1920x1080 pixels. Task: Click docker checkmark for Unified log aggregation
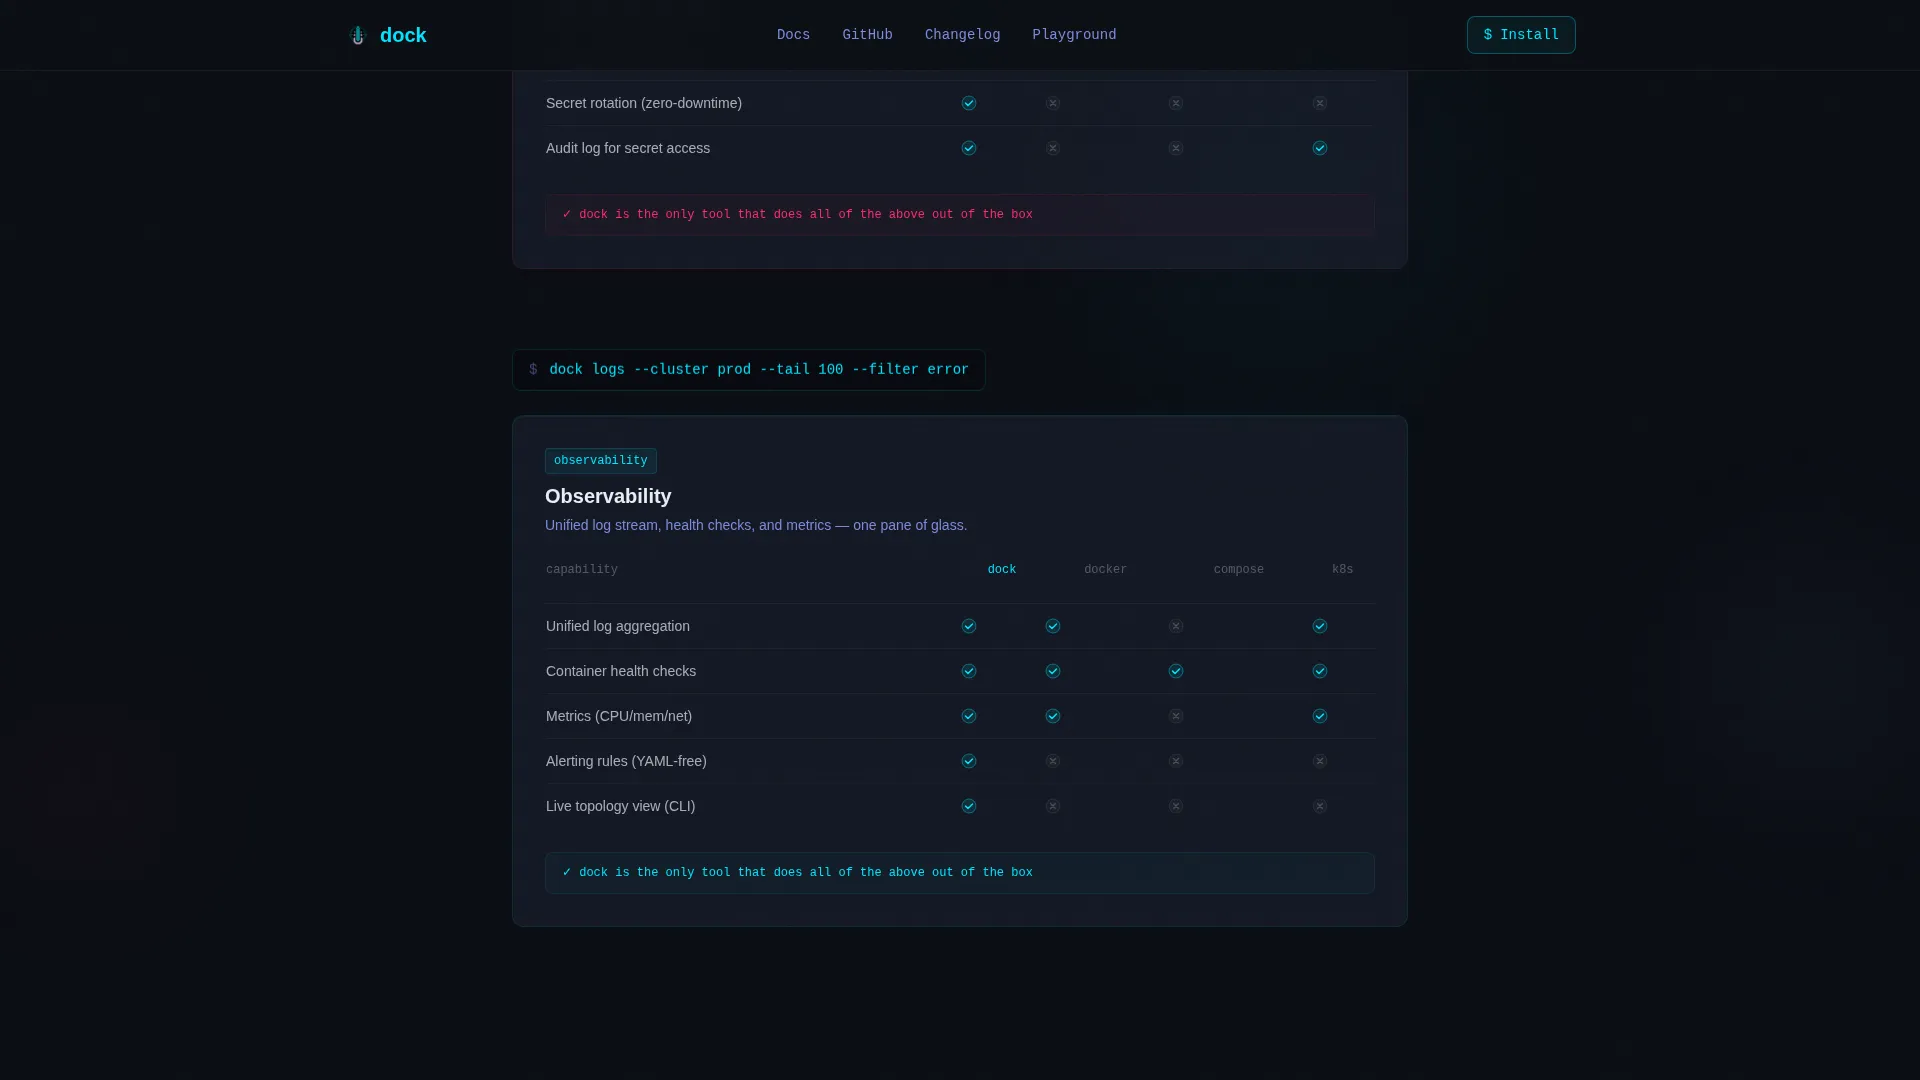[1053, 626]
